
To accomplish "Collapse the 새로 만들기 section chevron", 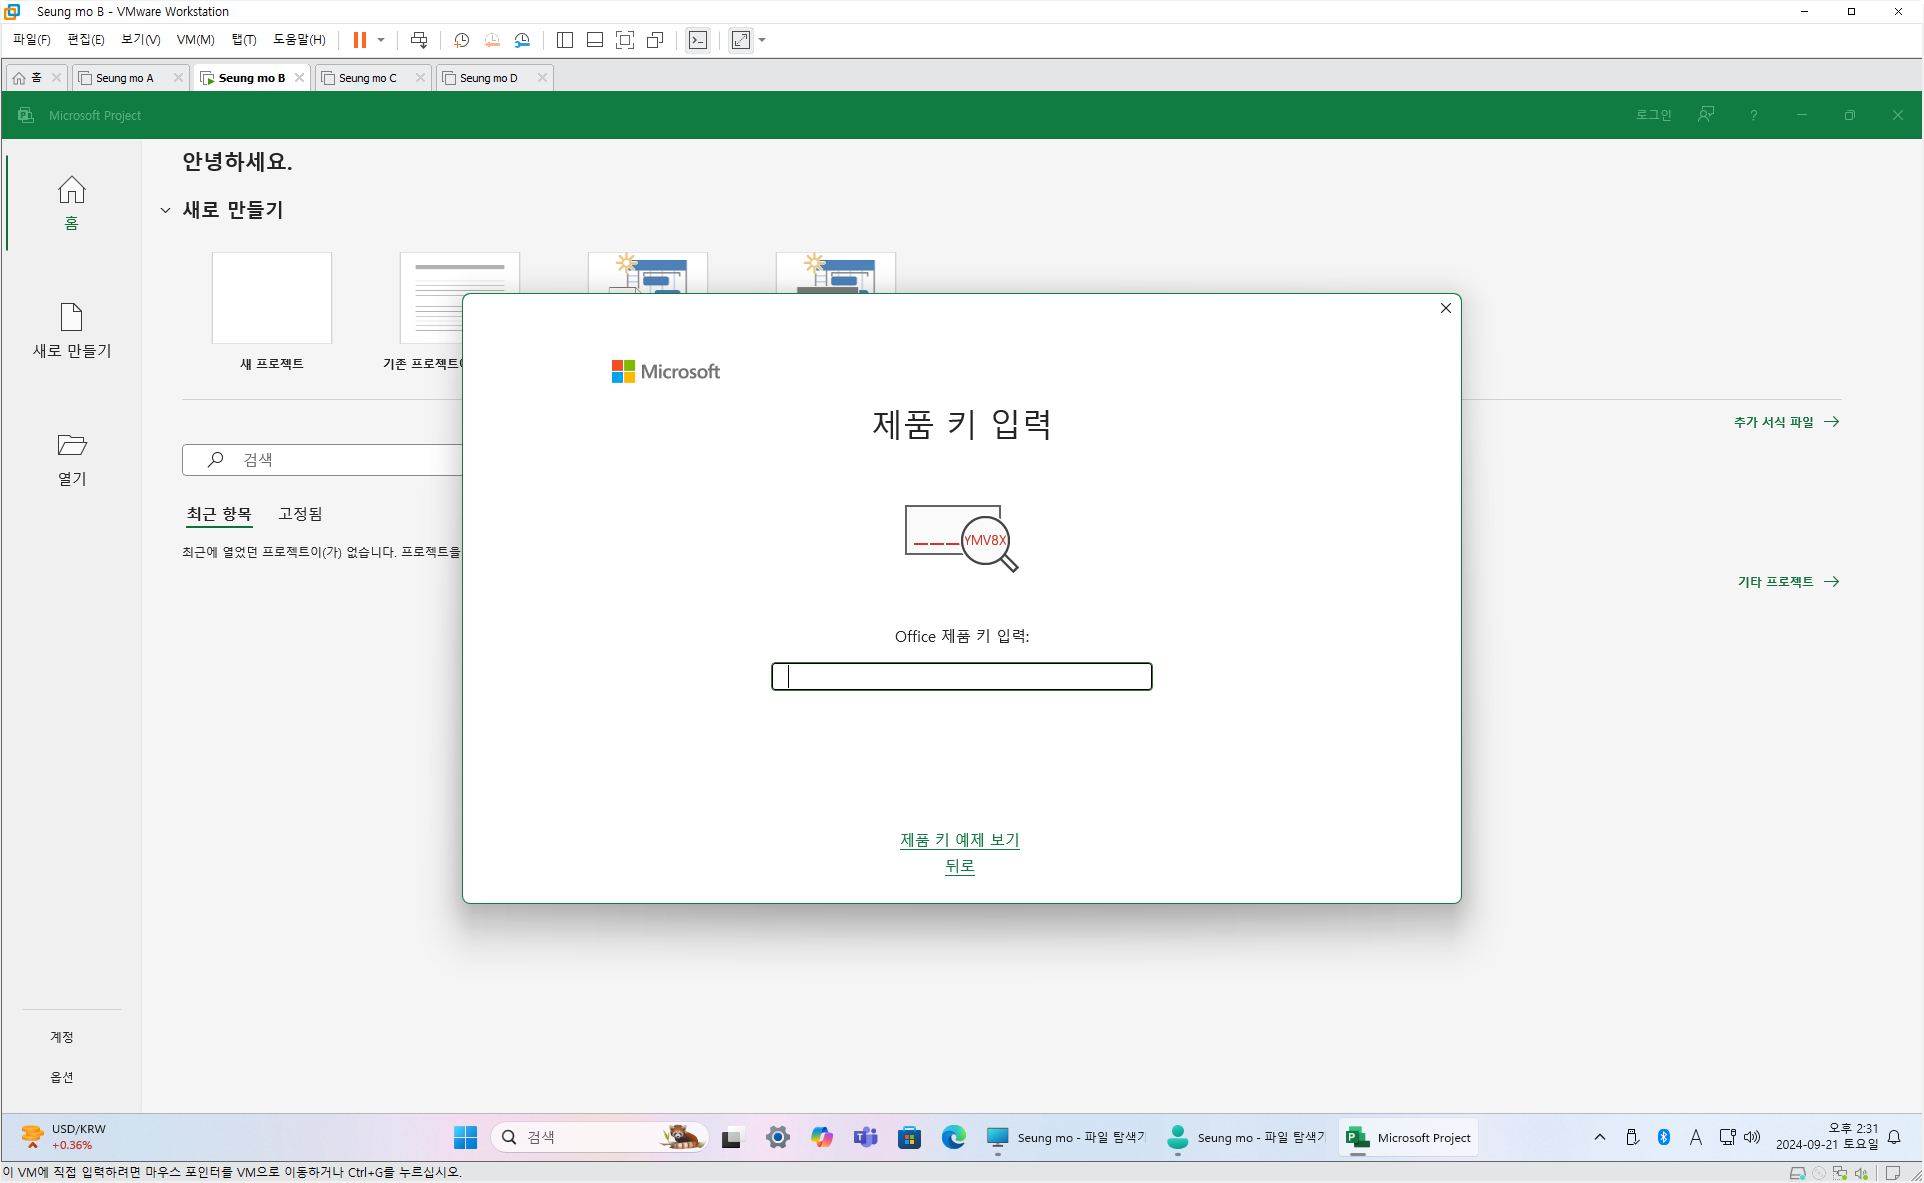I will [165, 210].
